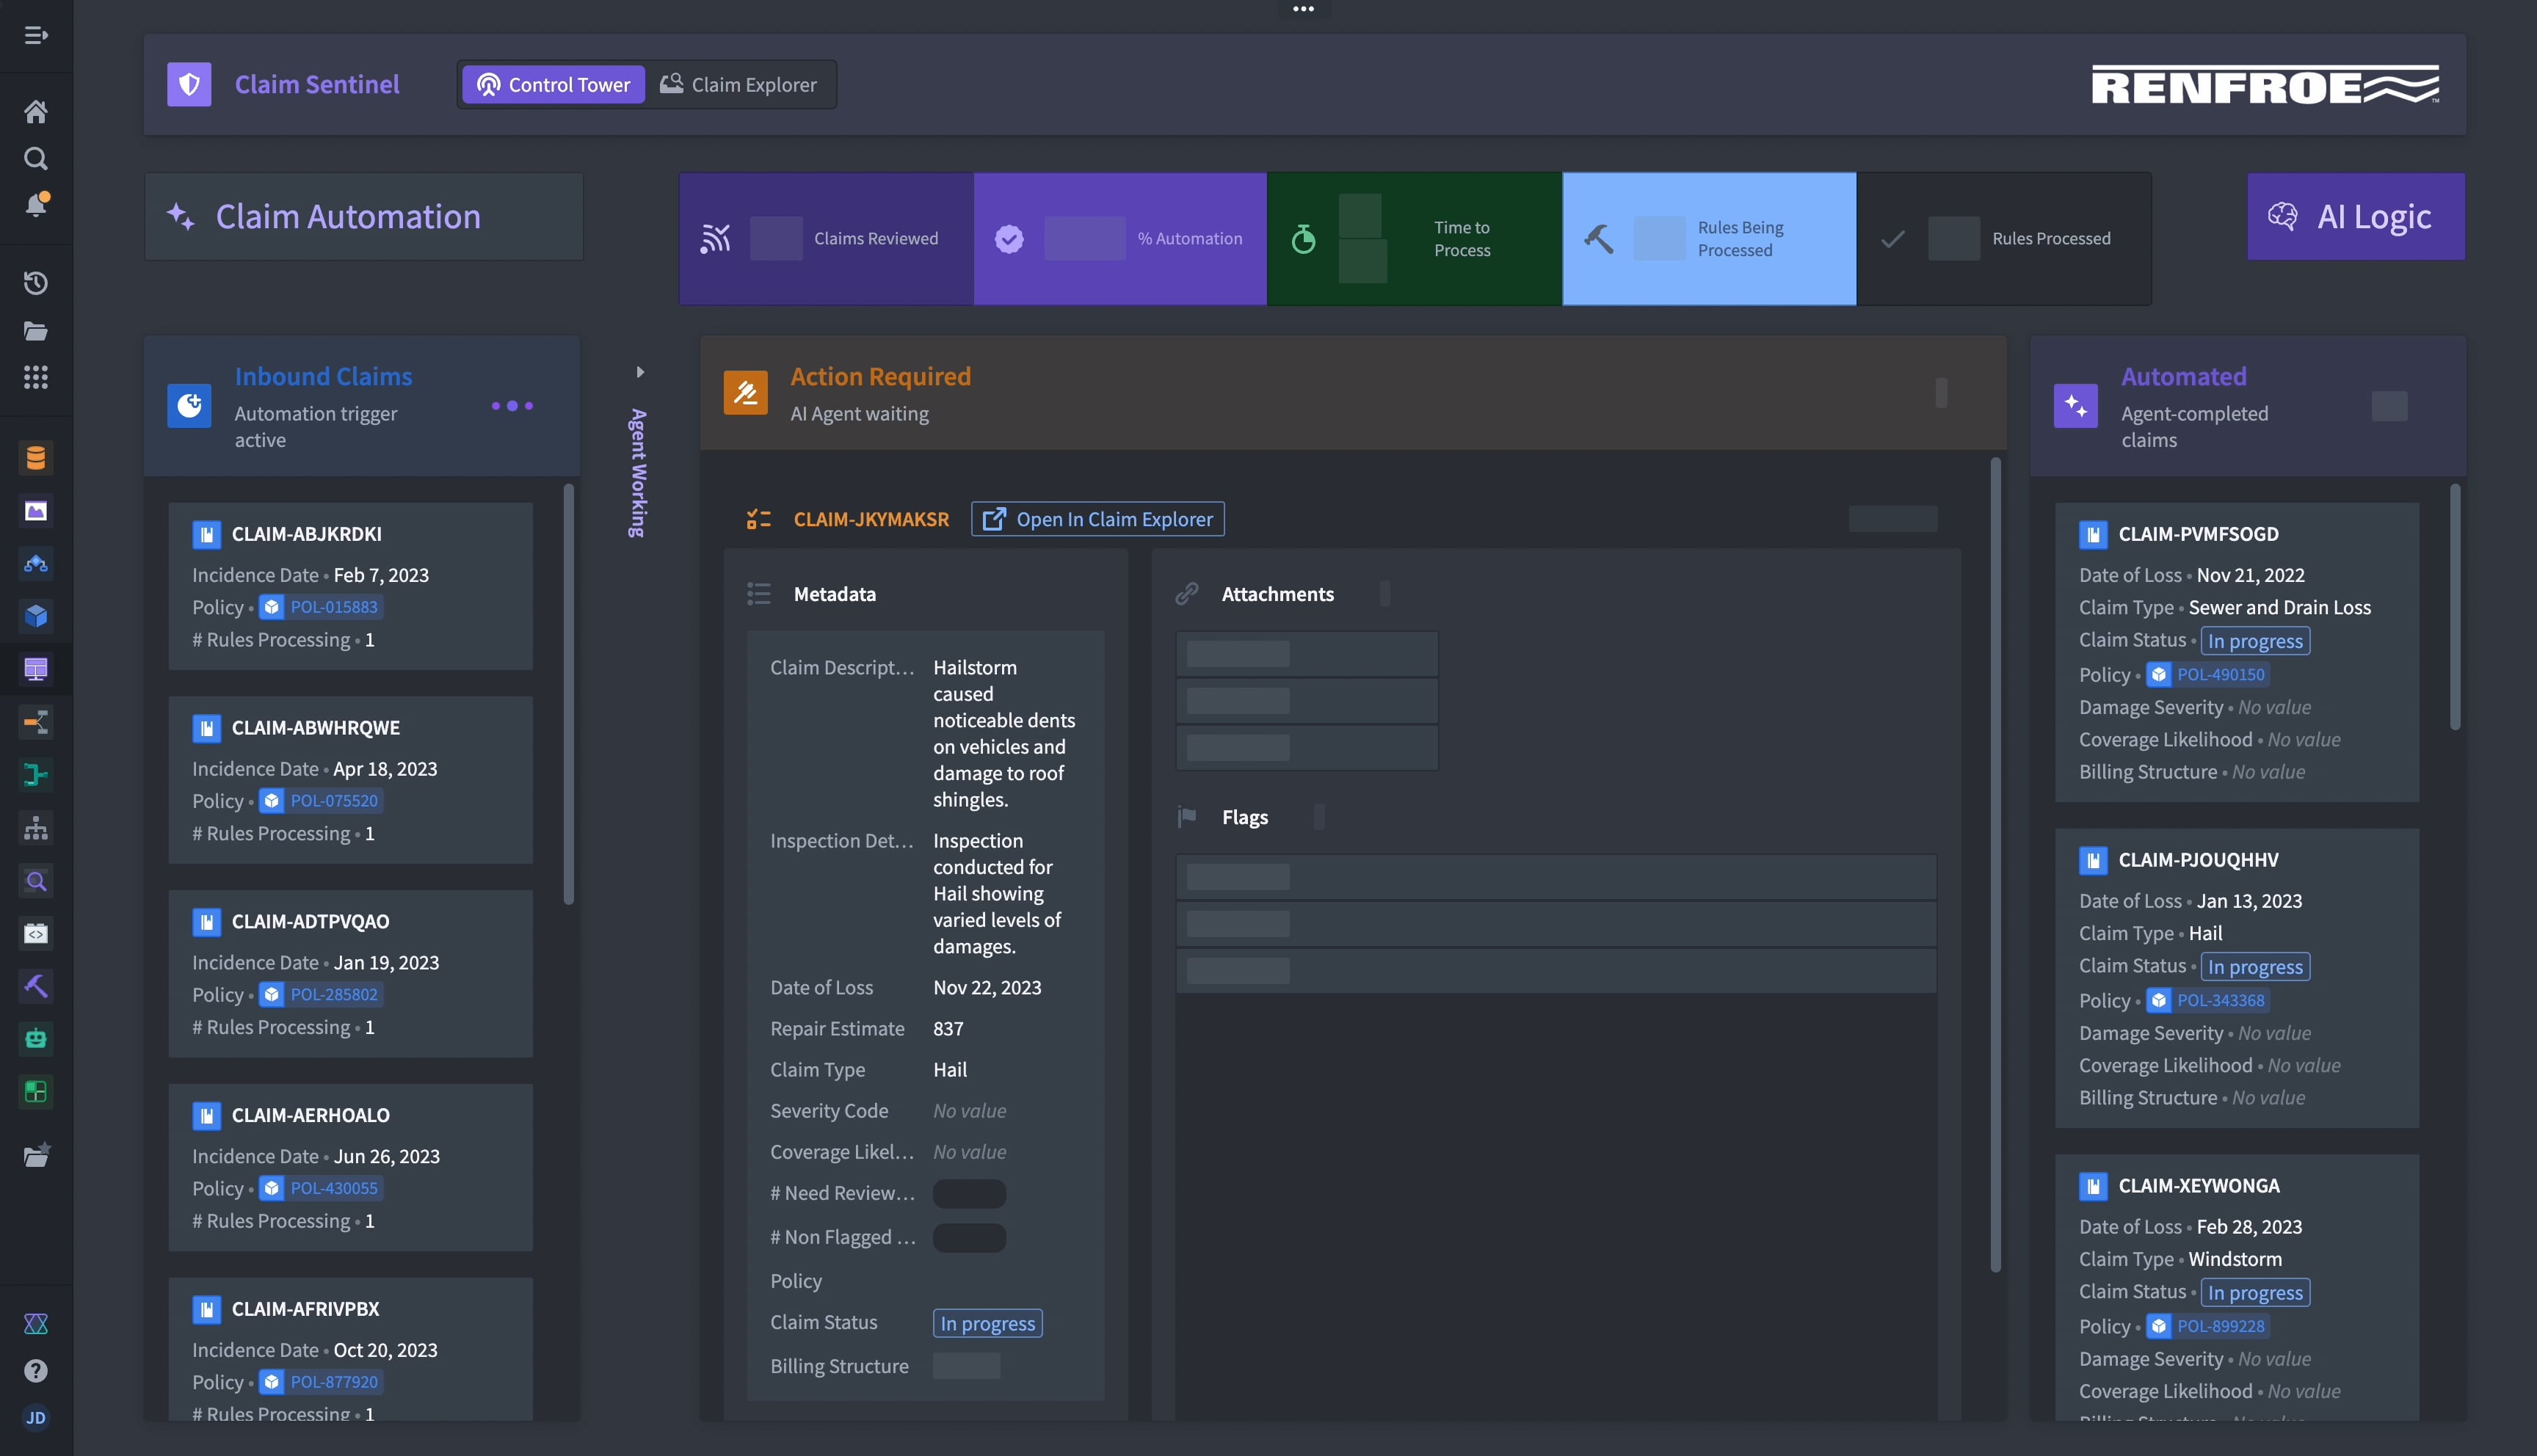
Task: Click the help icon at the sidebar bottom
Action: pyautogui.click(x=36, y=1371)
